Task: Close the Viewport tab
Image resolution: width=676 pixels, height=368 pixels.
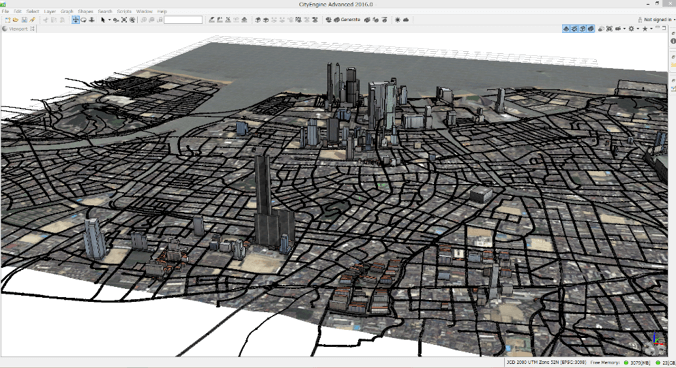Action: [x=32, y=29]
